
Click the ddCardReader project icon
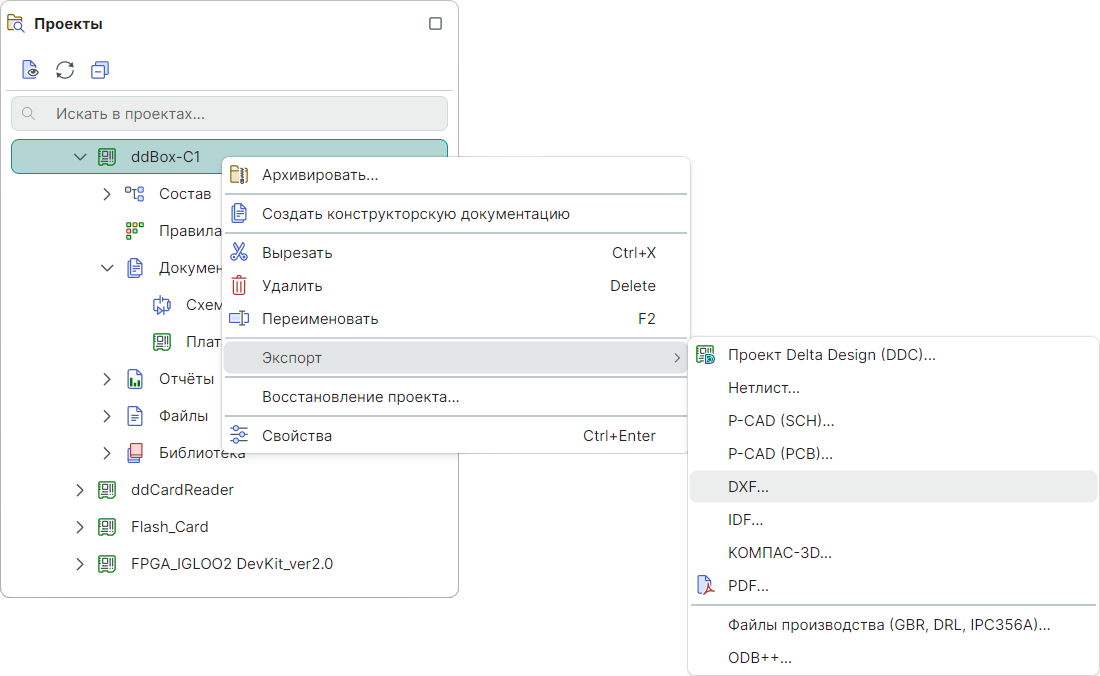107,490
